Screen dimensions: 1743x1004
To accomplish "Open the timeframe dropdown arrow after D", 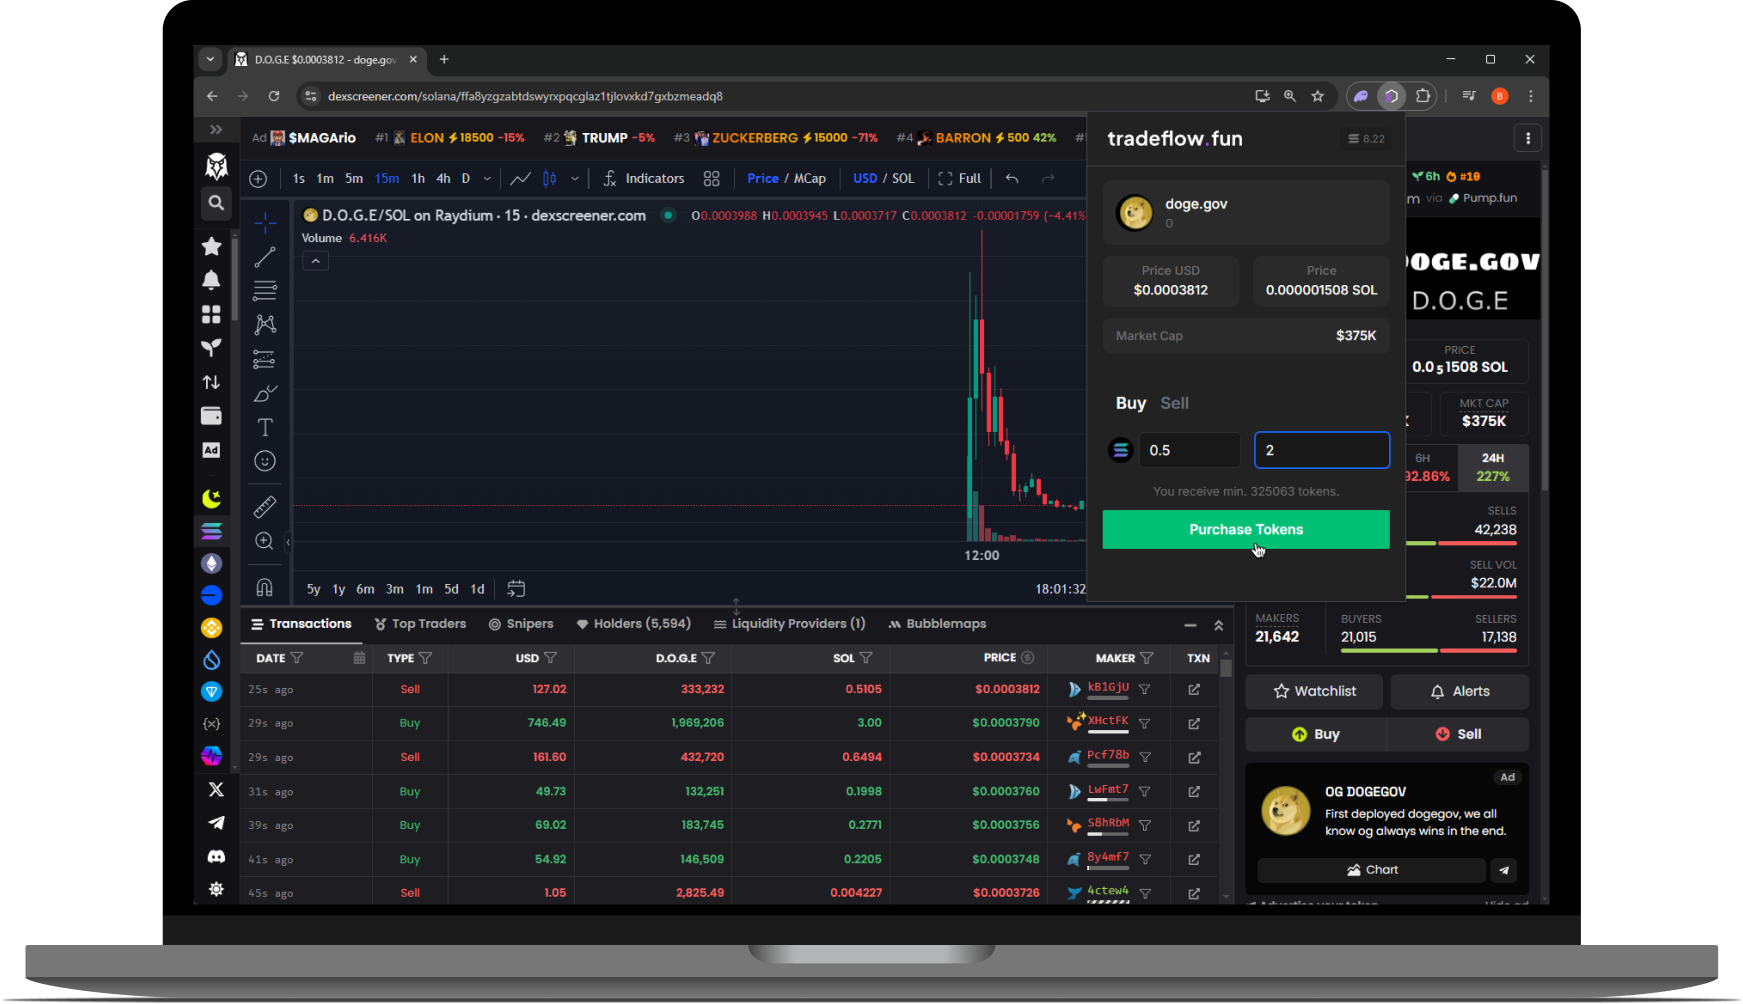I will (x=487, y=179).
